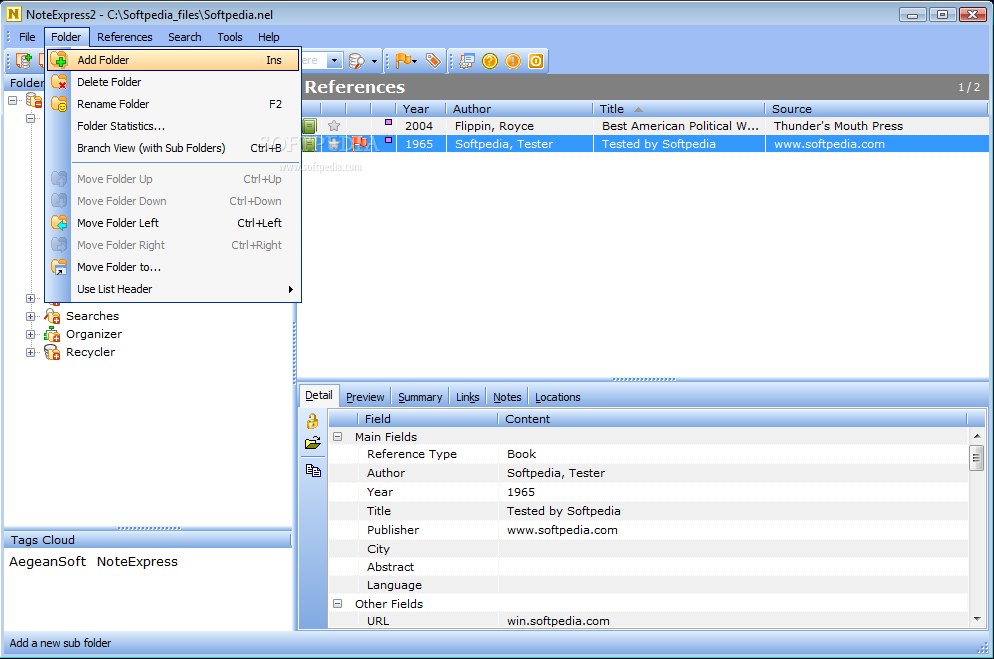Image resolution: width=994 pixels, height=659 pixels.
Task: Click the Organizer folder icon
Action: tap(52, 334)
